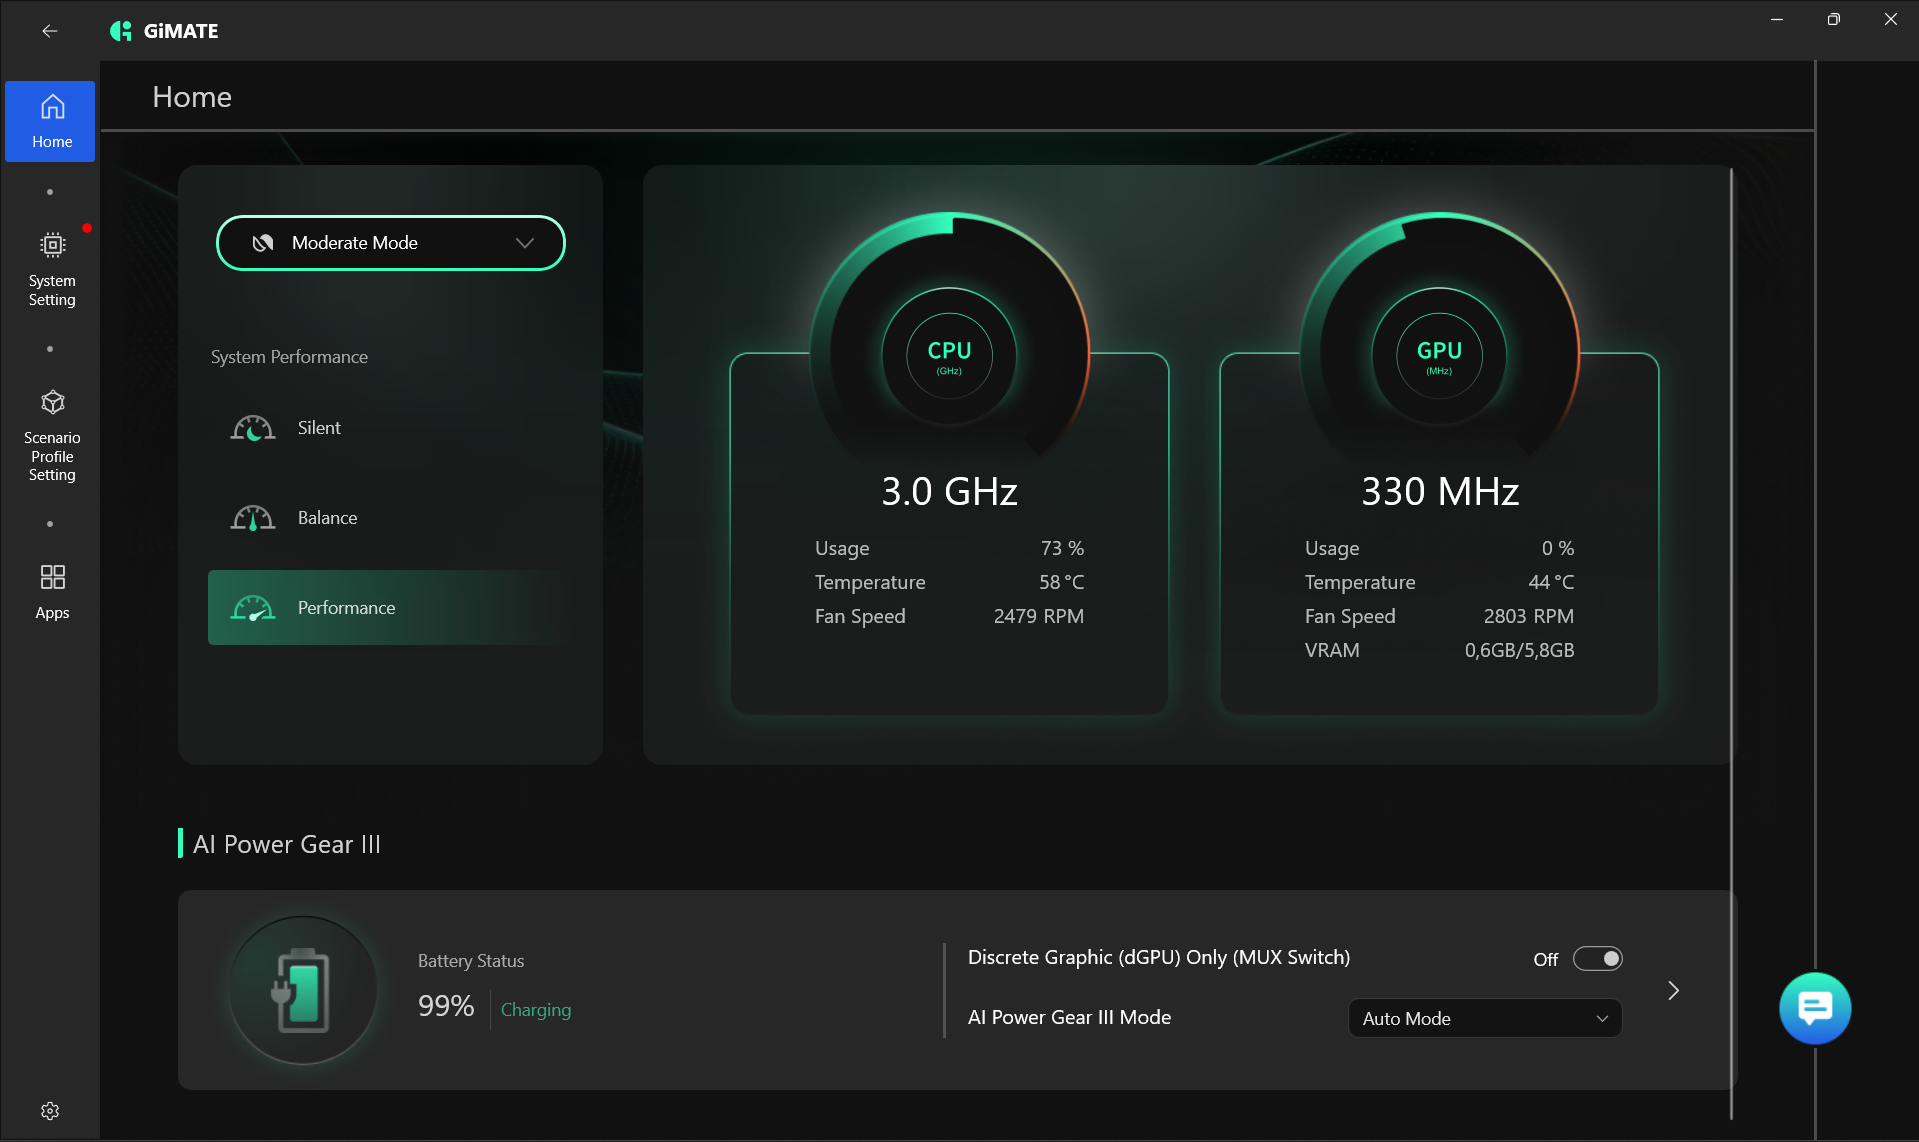Image resolution: width=1919 pixels, height=1142 pixels.
Task: Click the Moderate Mode dropdown chevron
Action: [525, 243]
